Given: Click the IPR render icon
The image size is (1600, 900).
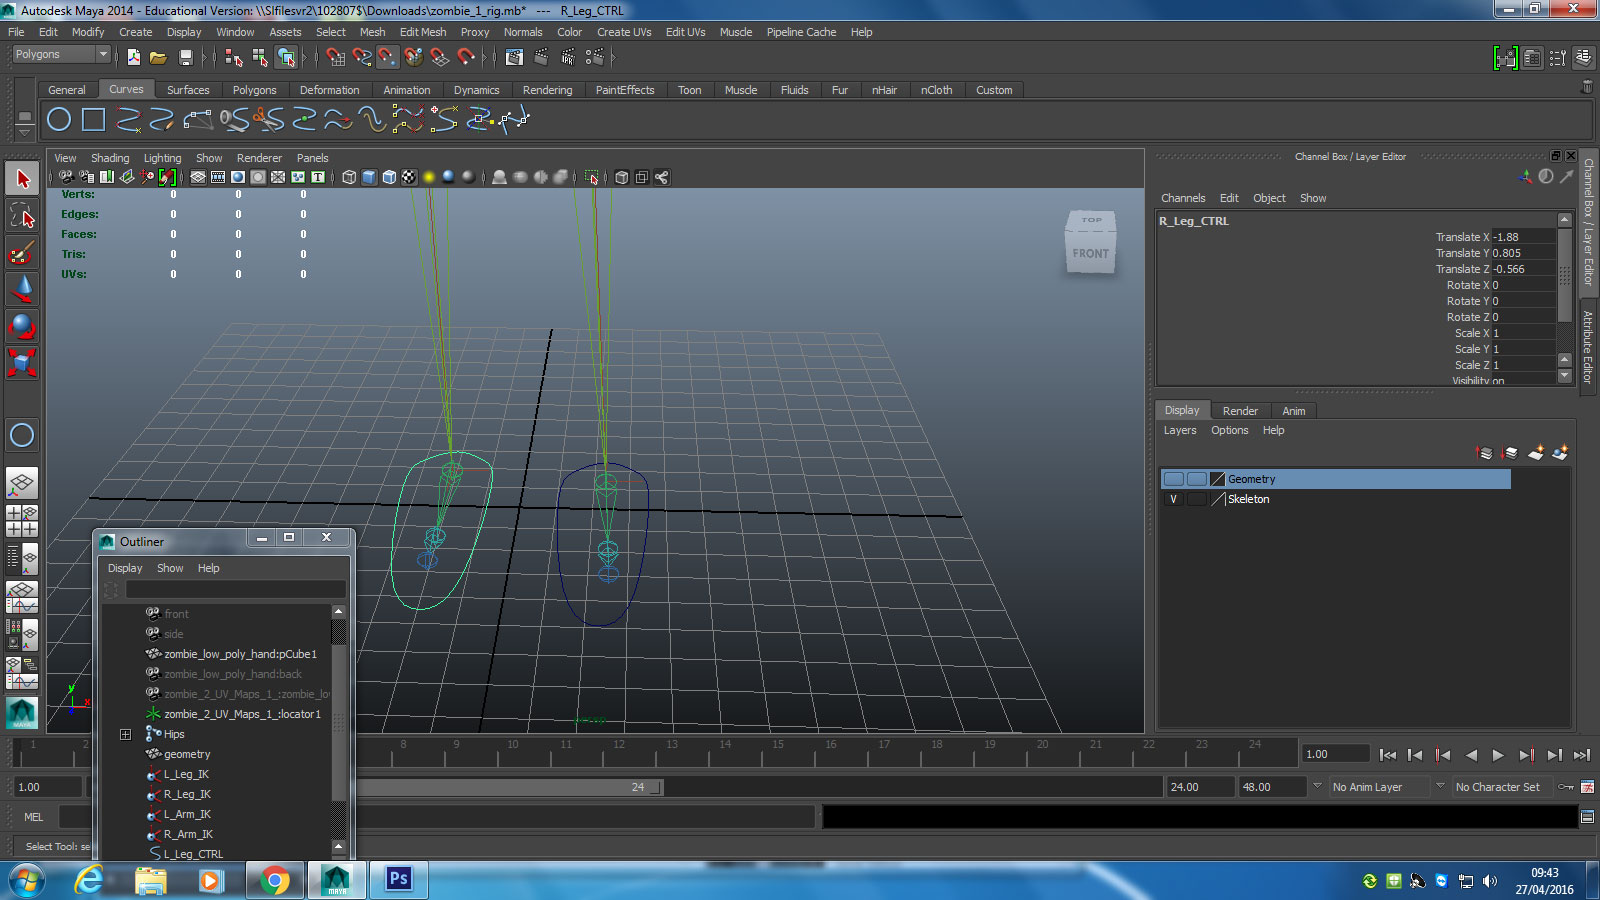Looking at the screenshot, I should [568, 58].
